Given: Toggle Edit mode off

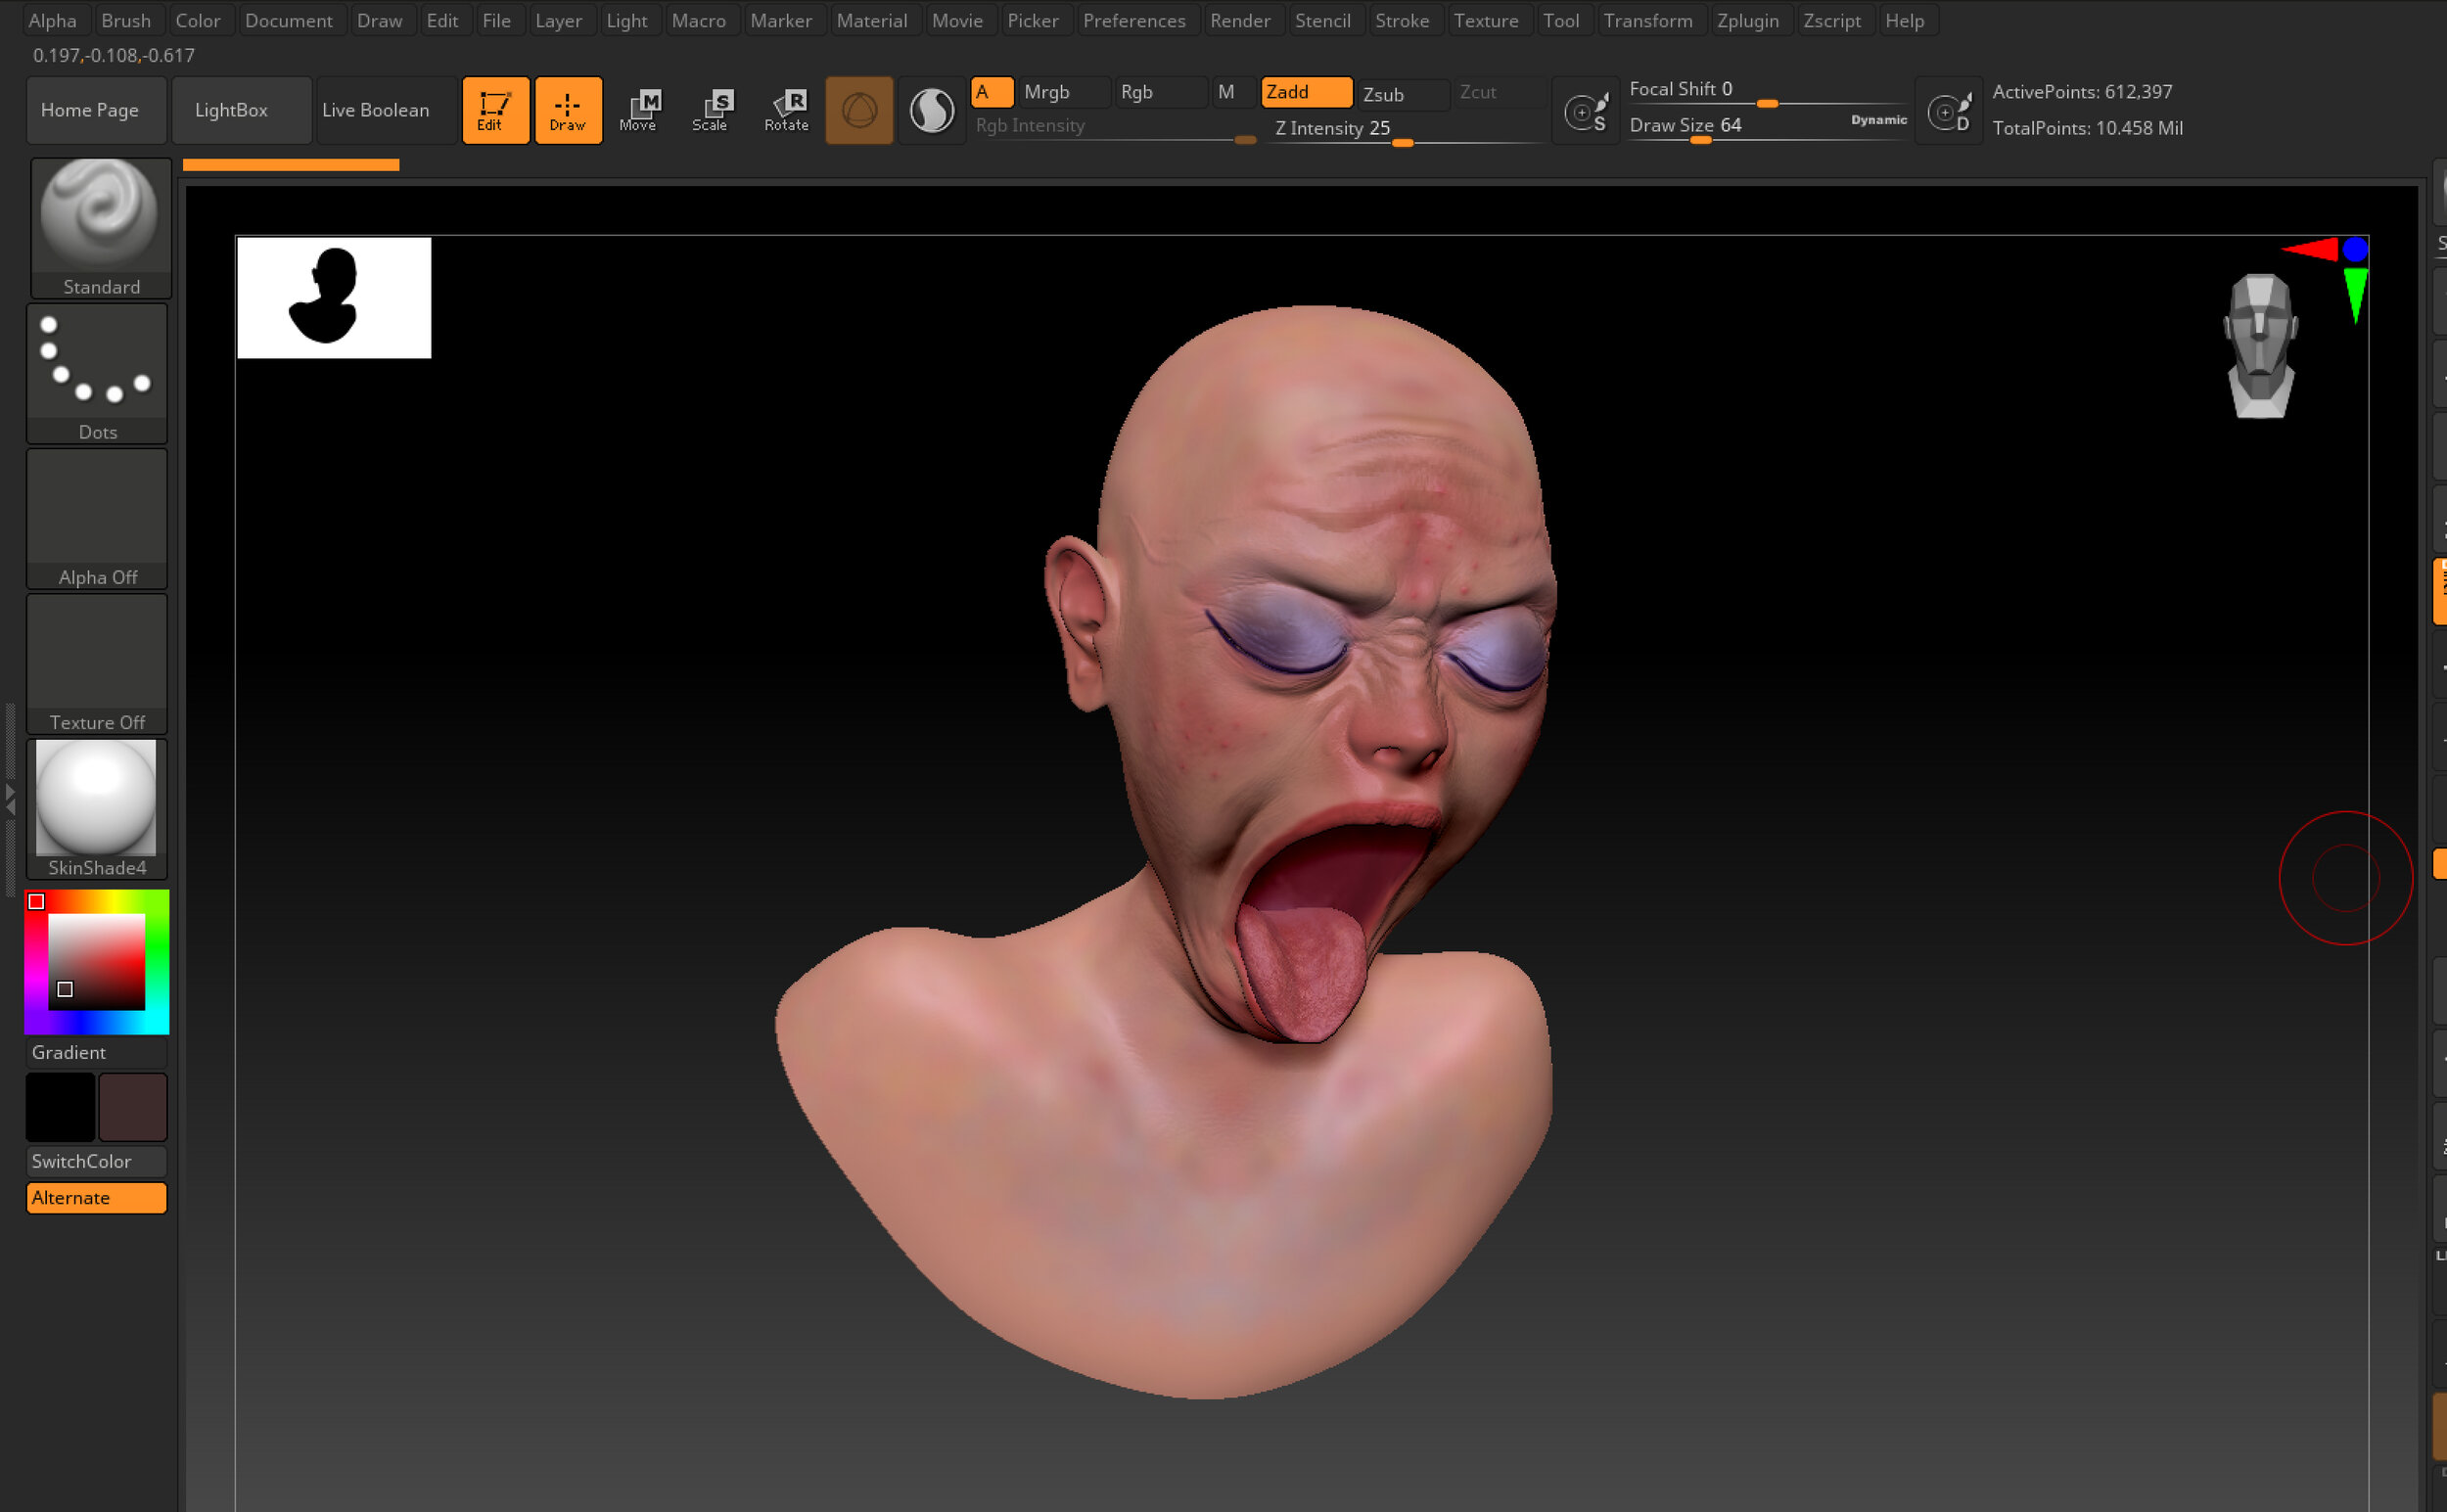Looking at the screenshot, I should [495, 109].
